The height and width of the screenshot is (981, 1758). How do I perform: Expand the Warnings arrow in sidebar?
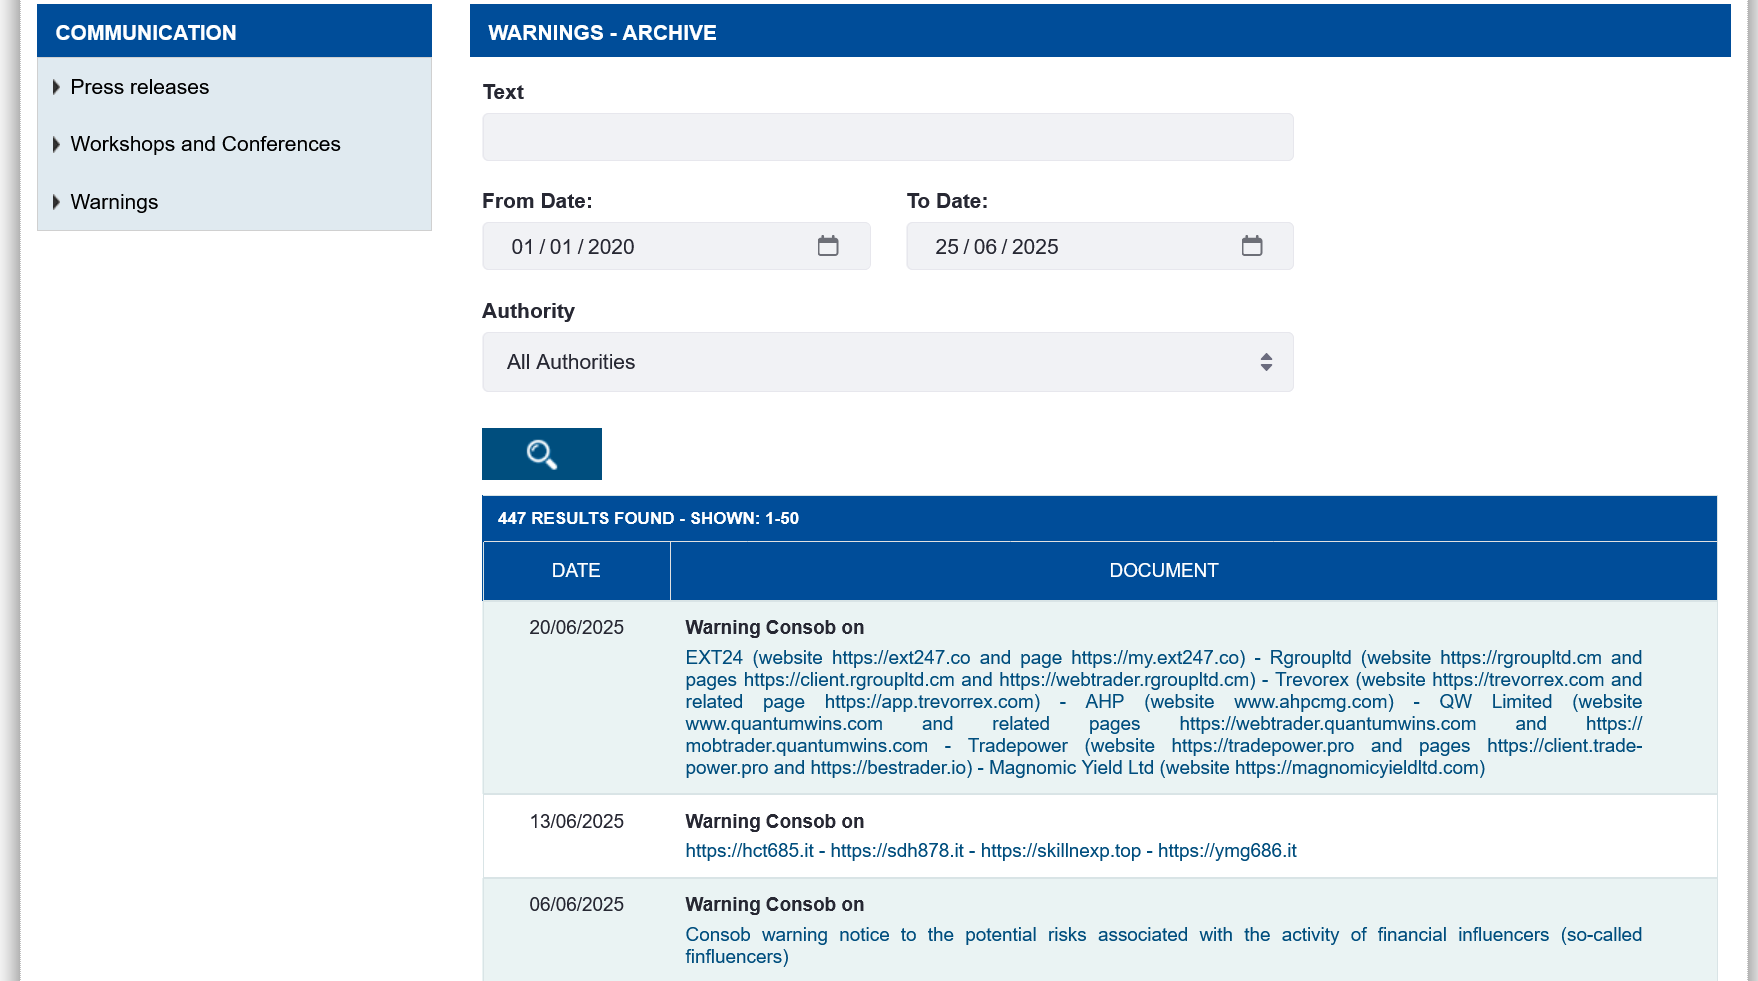tap(56, 202)
